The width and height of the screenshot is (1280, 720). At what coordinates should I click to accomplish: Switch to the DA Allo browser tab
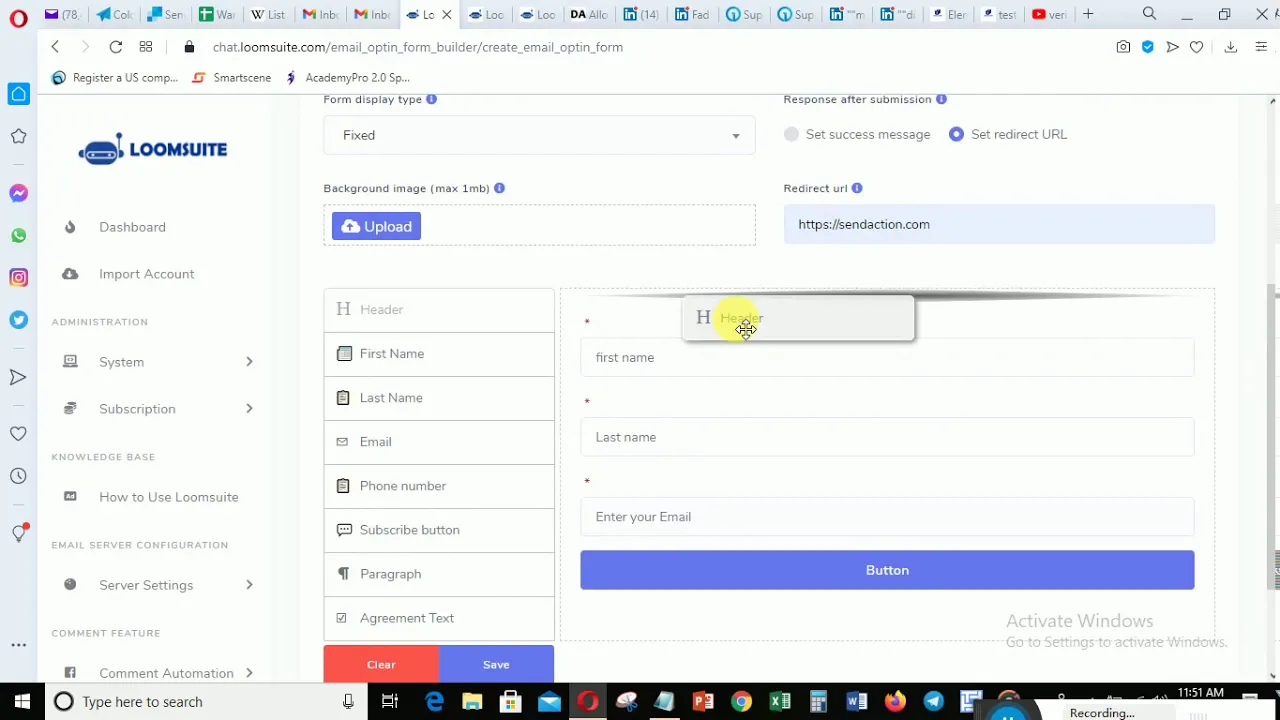coord(588,14)
